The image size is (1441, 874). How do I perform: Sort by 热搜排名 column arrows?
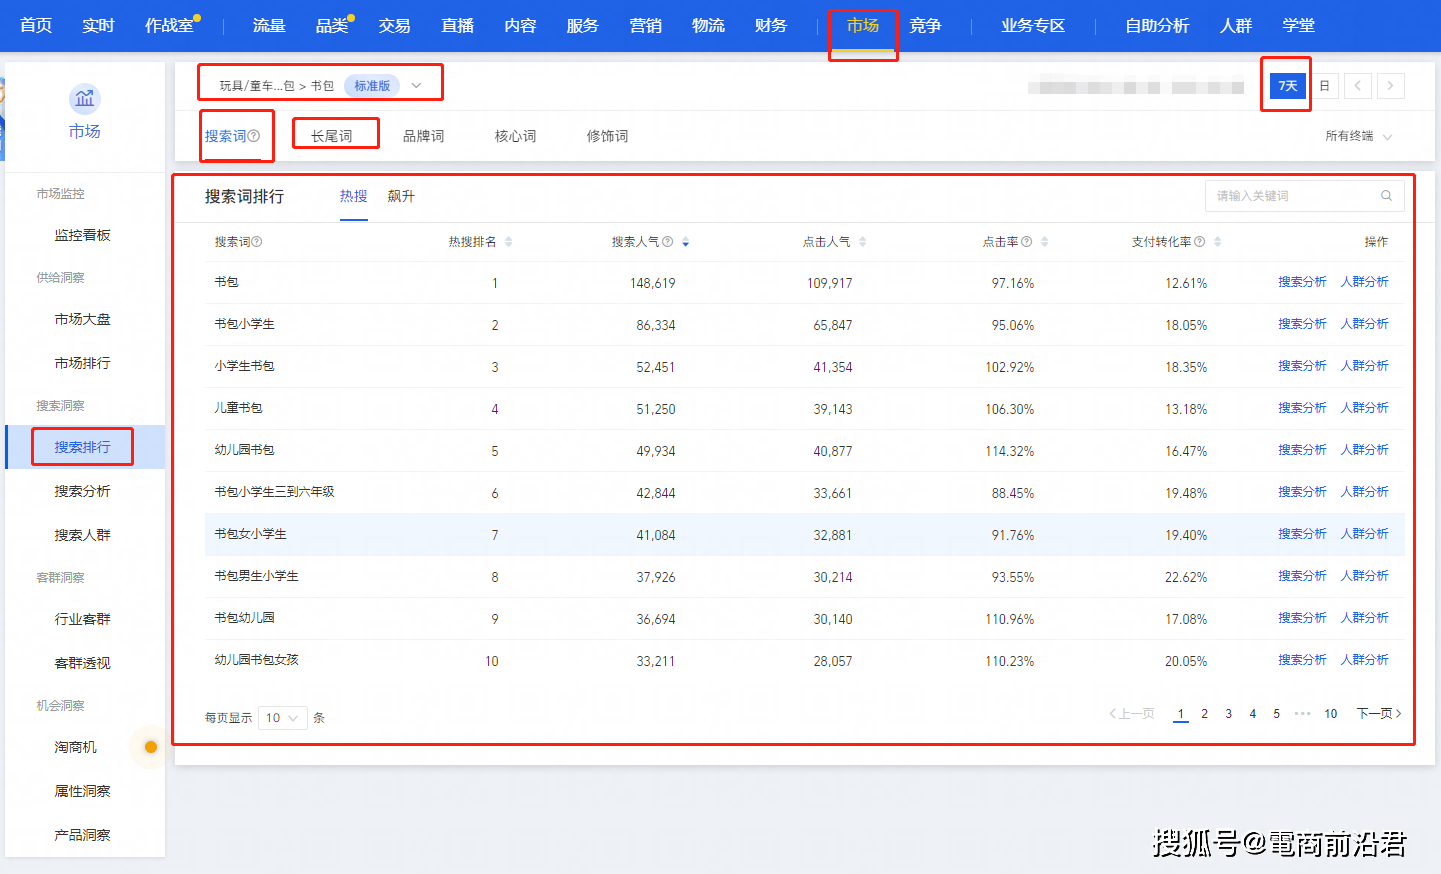point(508,242)
